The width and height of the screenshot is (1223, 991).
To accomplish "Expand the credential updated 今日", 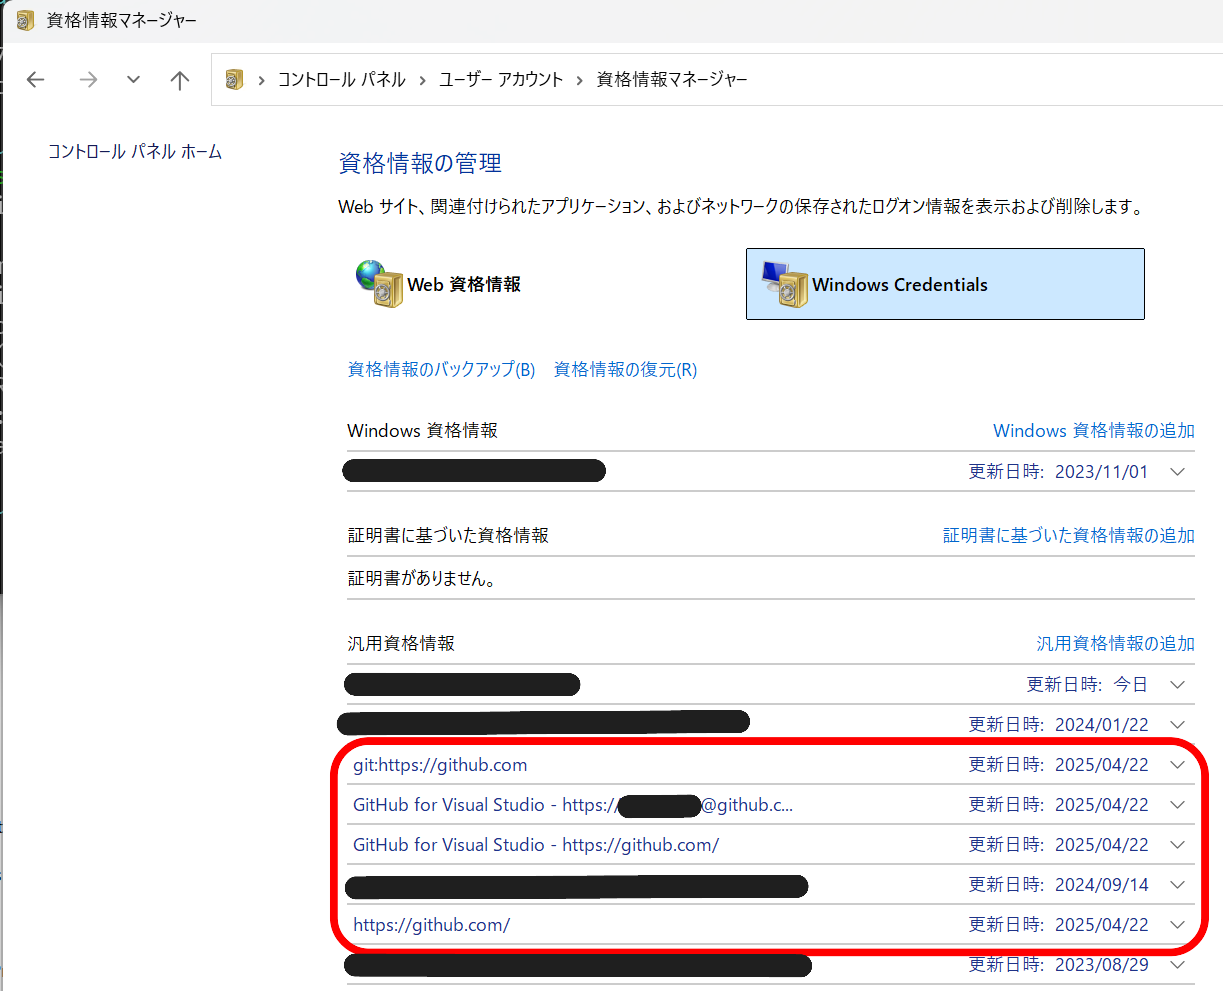I will click(1177, 685).
